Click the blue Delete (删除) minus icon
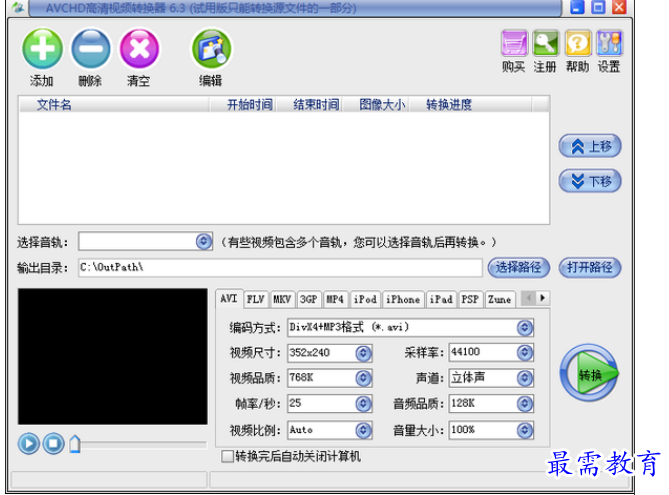This screenshot has width=669, height=495. click(x=90, y=49)
